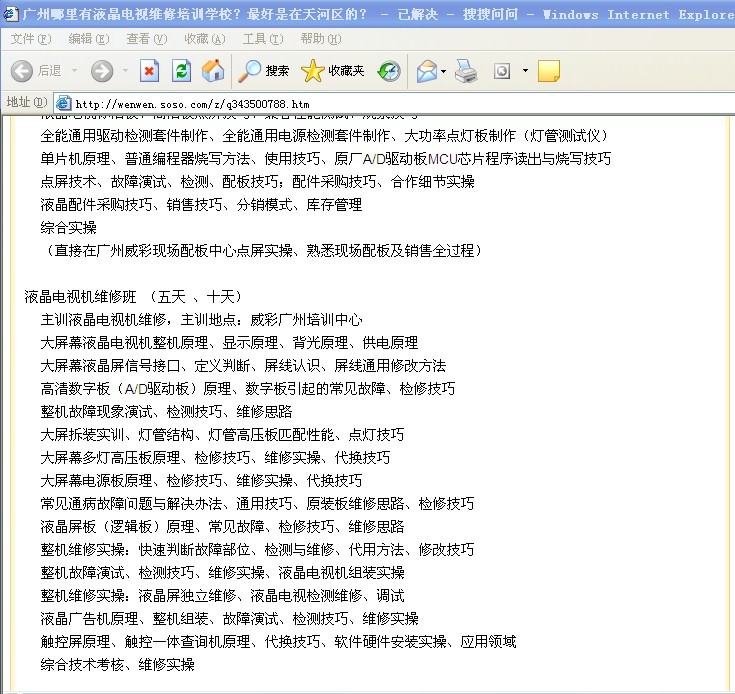Expand the Mail button dropdown arrow
Viewport: 735px width, 694px height.
pyautogui.click(x=444, y=71)
